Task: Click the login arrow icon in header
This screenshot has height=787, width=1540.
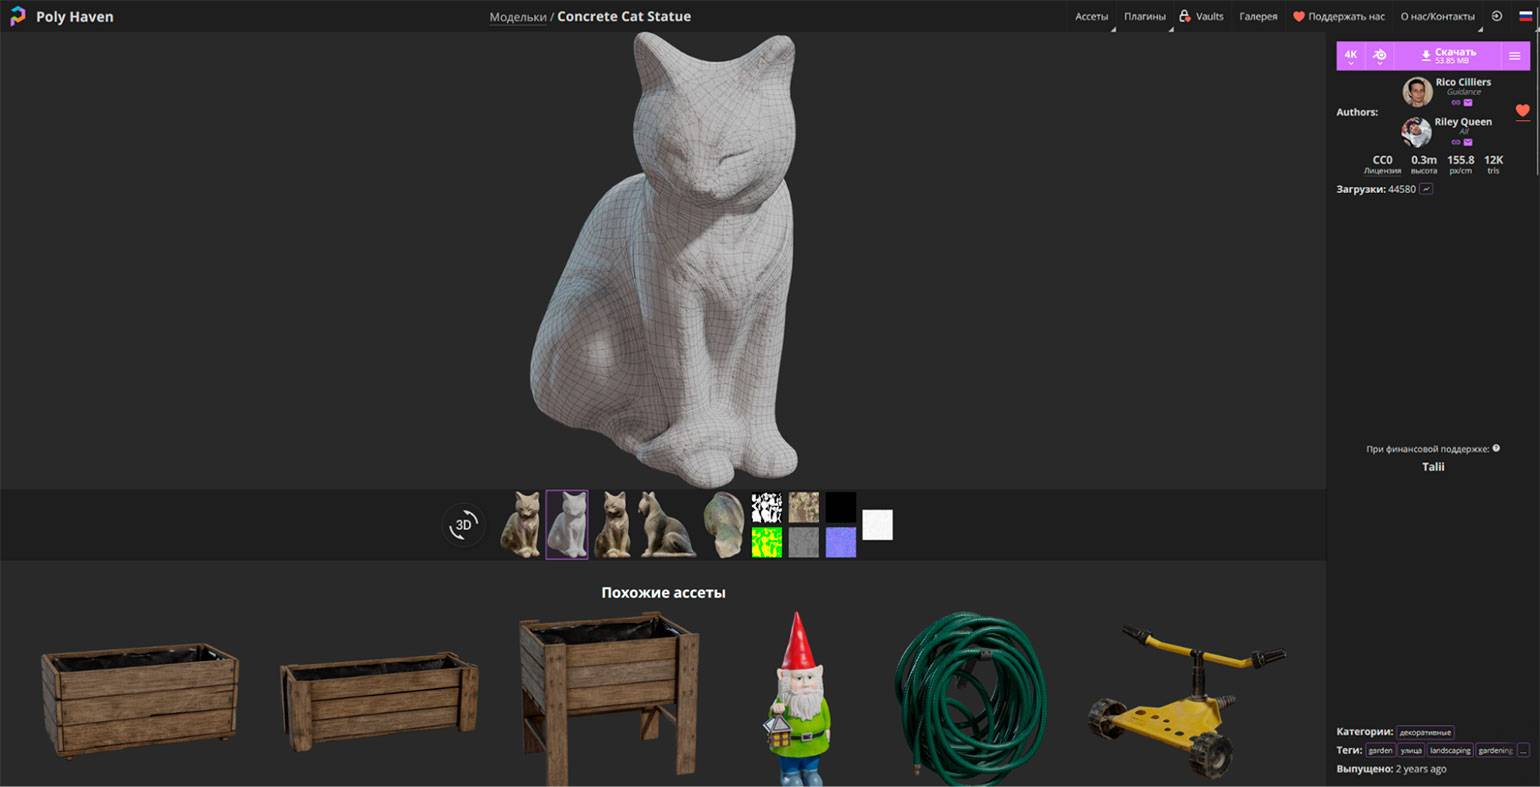Action: [x=1496, y=16]
